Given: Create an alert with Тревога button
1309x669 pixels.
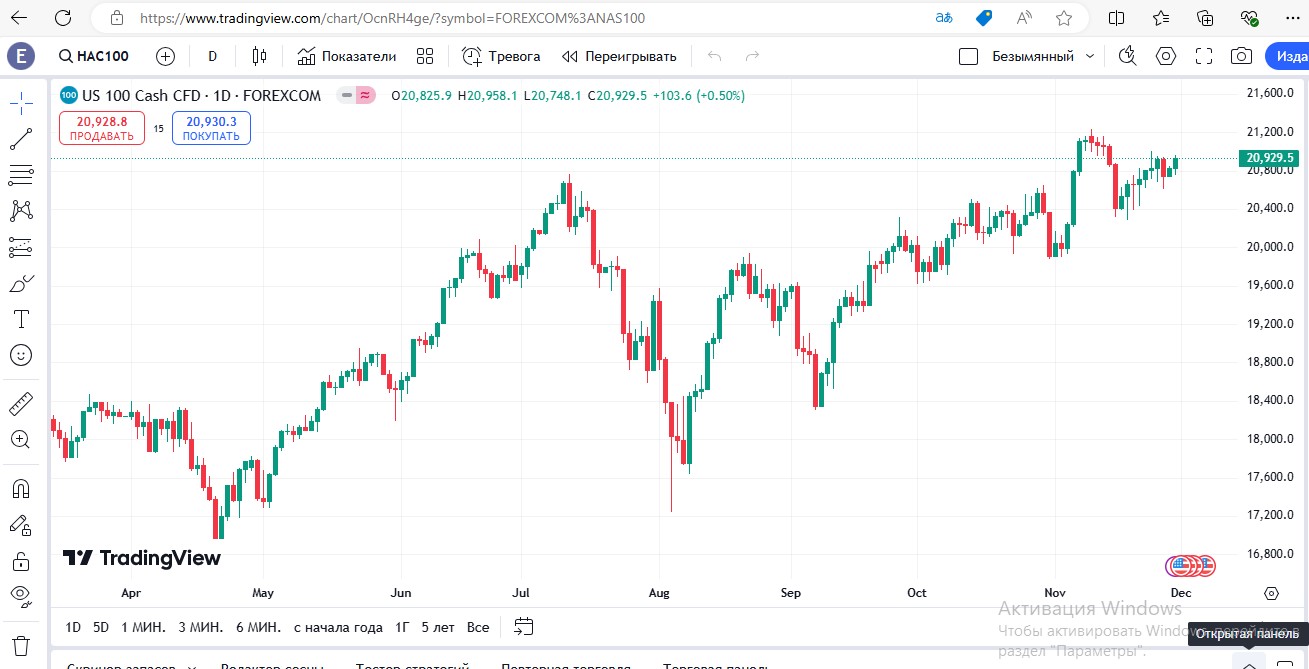Looking at the screenshot, I should 501,56.
